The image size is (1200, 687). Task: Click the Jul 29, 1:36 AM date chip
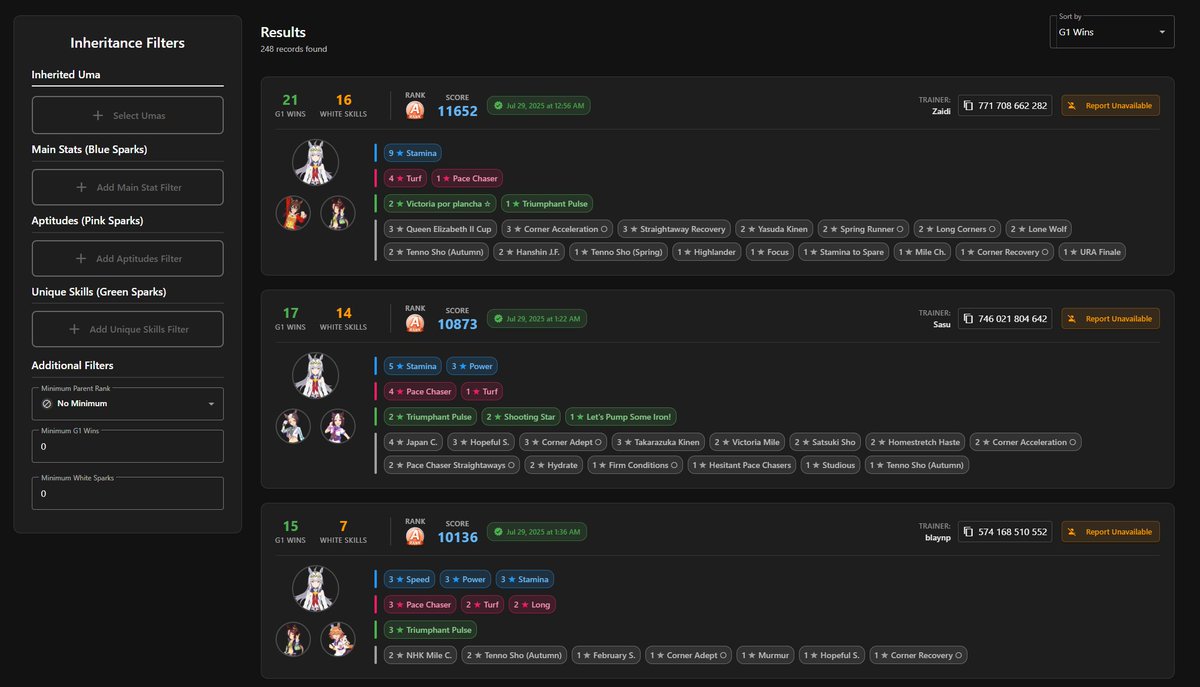537,532
